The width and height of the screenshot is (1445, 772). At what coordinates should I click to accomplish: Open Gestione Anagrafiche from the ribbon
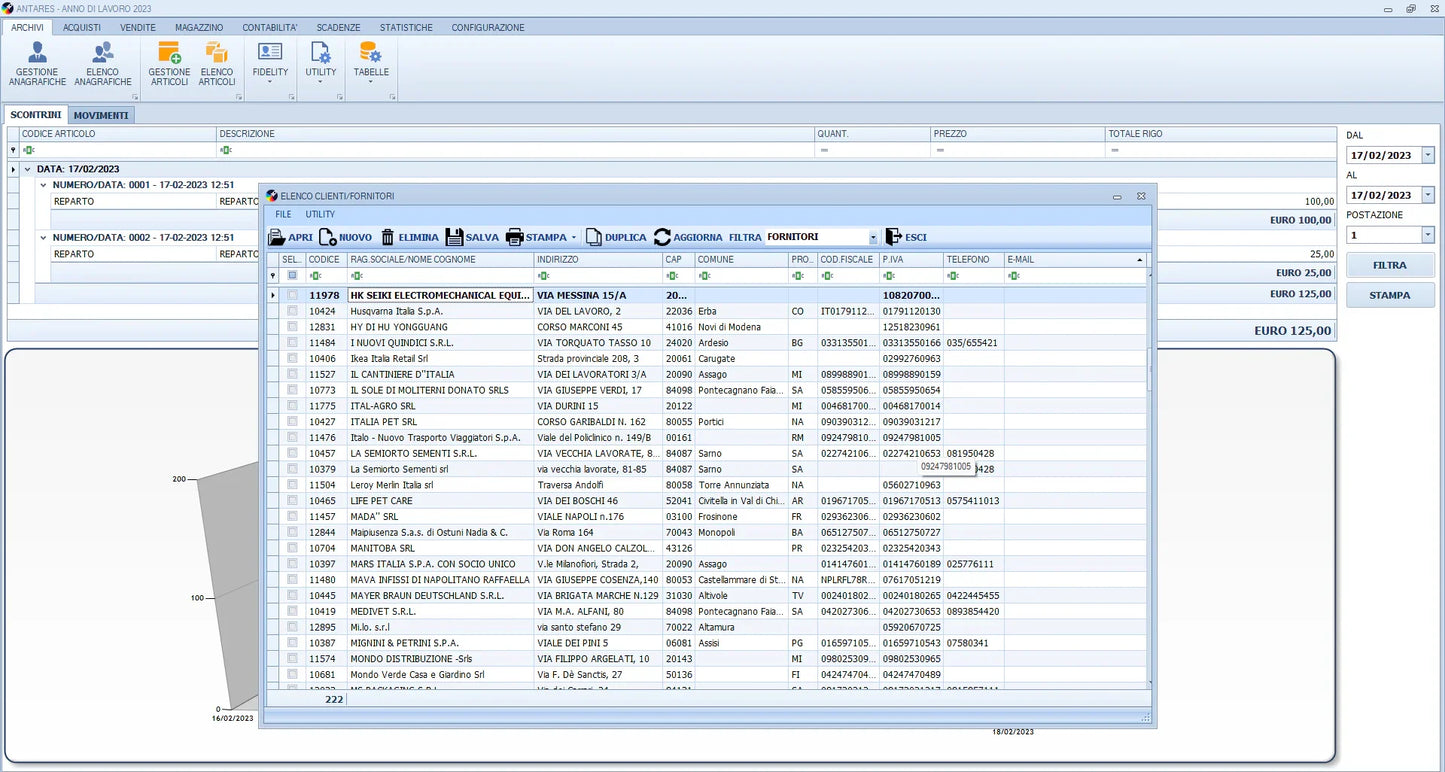coord(37,65)
